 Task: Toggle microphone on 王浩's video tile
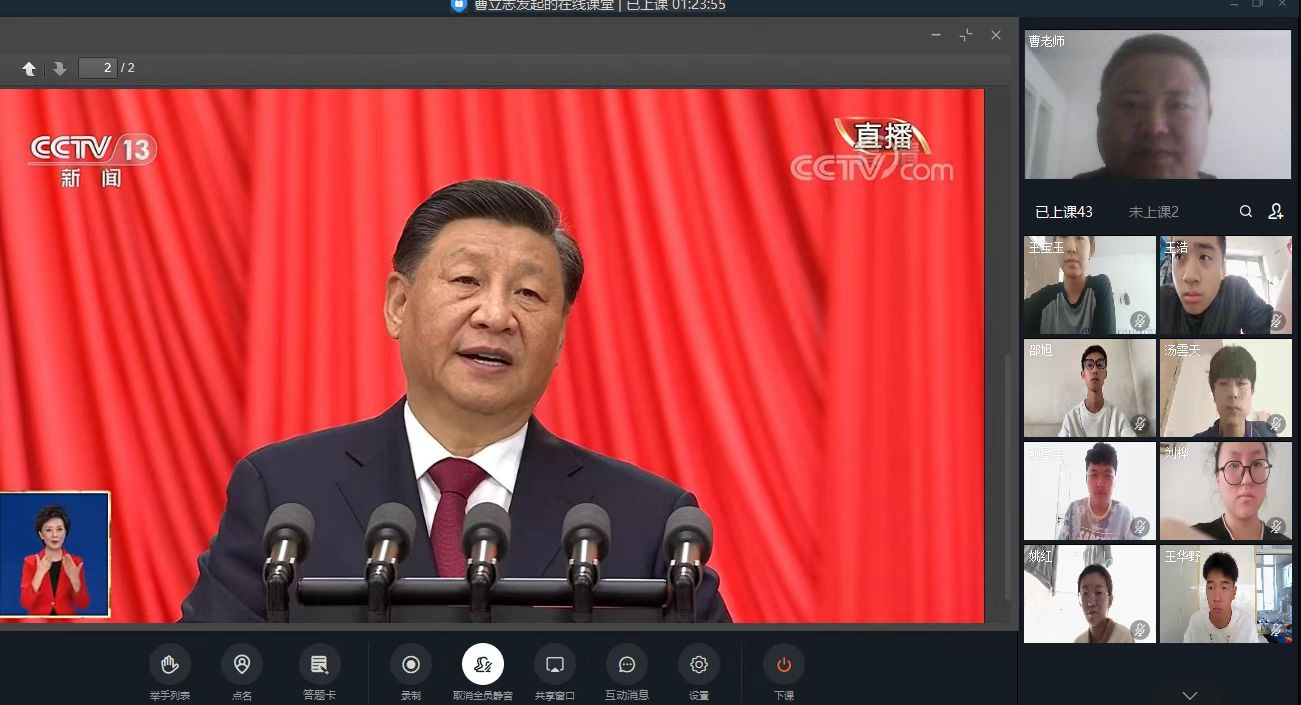(1276, 321)
